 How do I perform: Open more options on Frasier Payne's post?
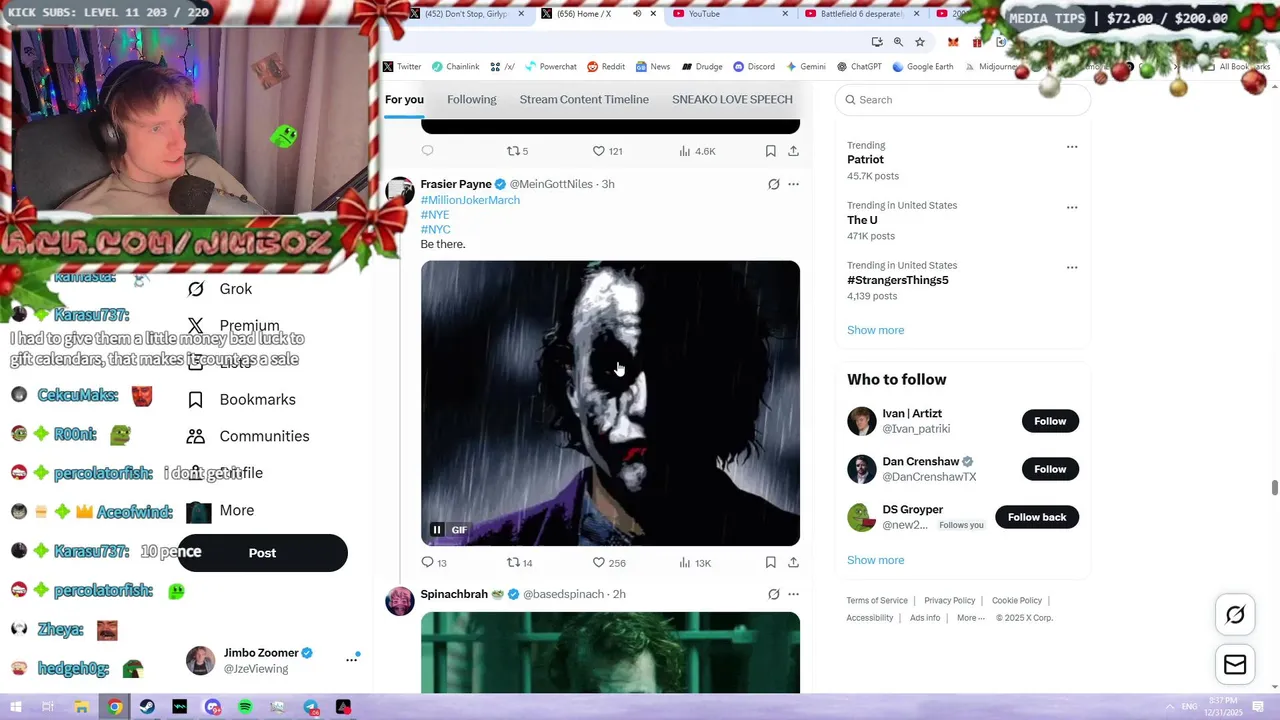point(793,184)
